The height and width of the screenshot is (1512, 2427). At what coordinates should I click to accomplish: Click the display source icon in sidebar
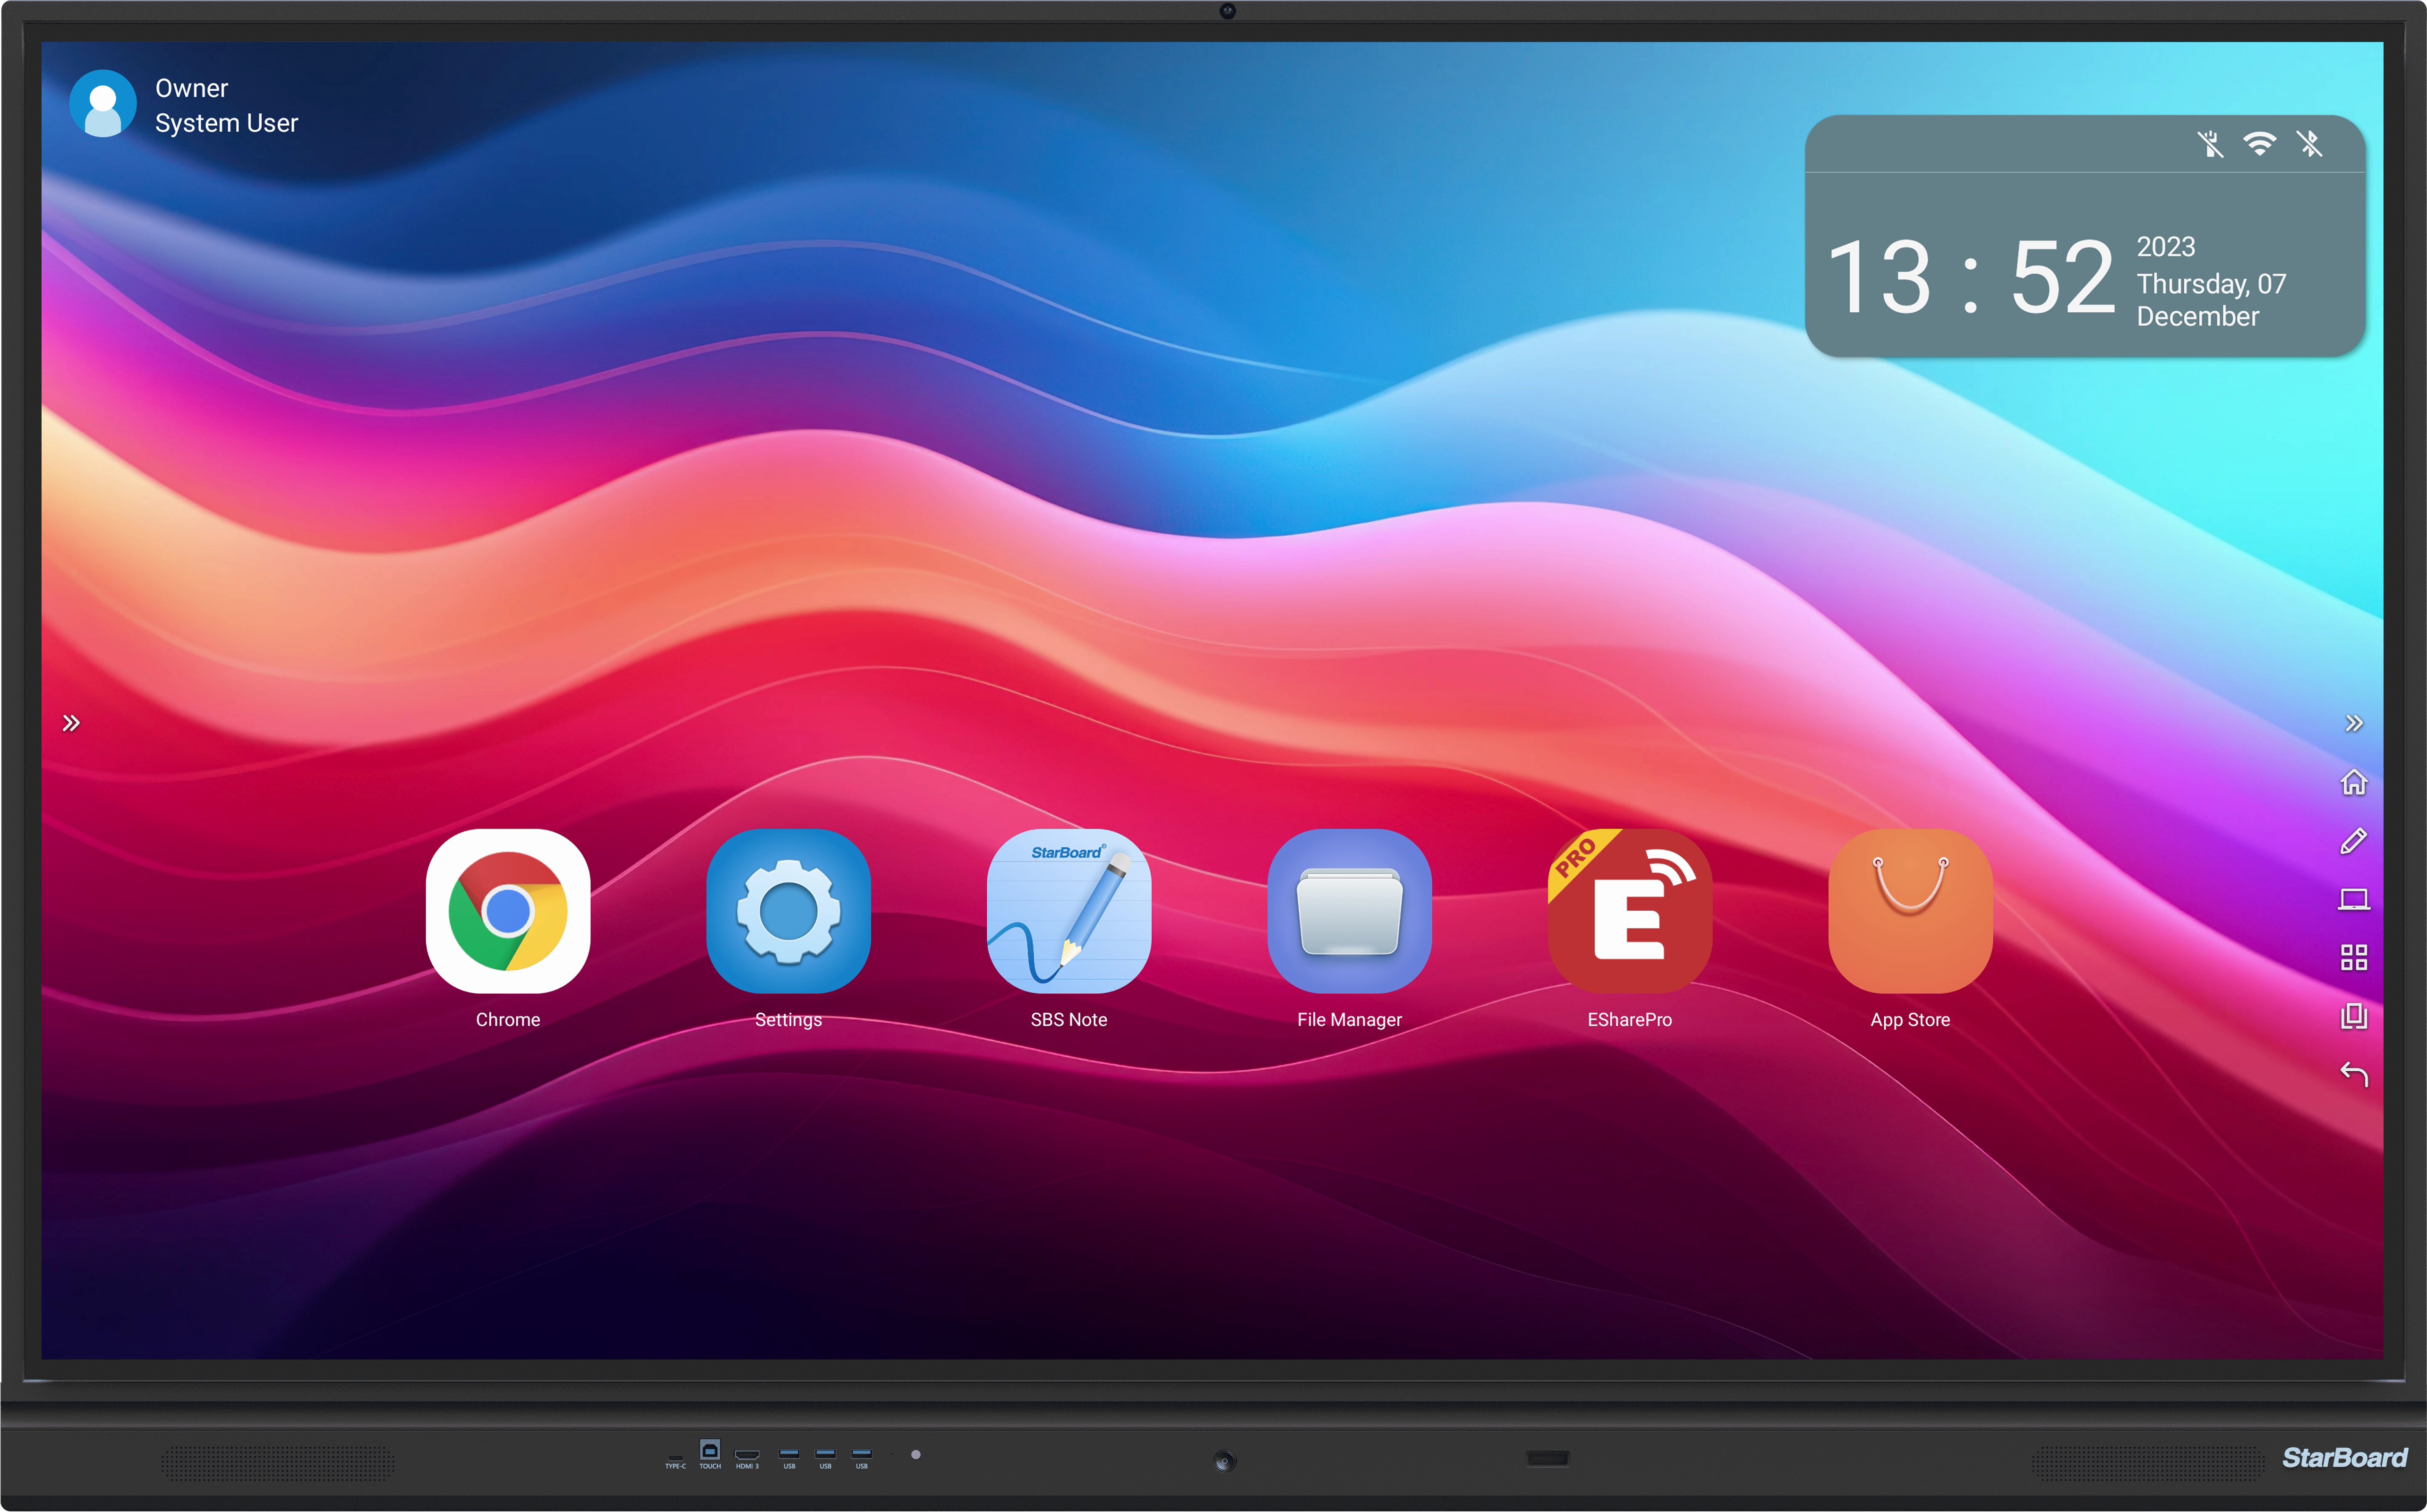[2353, 900]
